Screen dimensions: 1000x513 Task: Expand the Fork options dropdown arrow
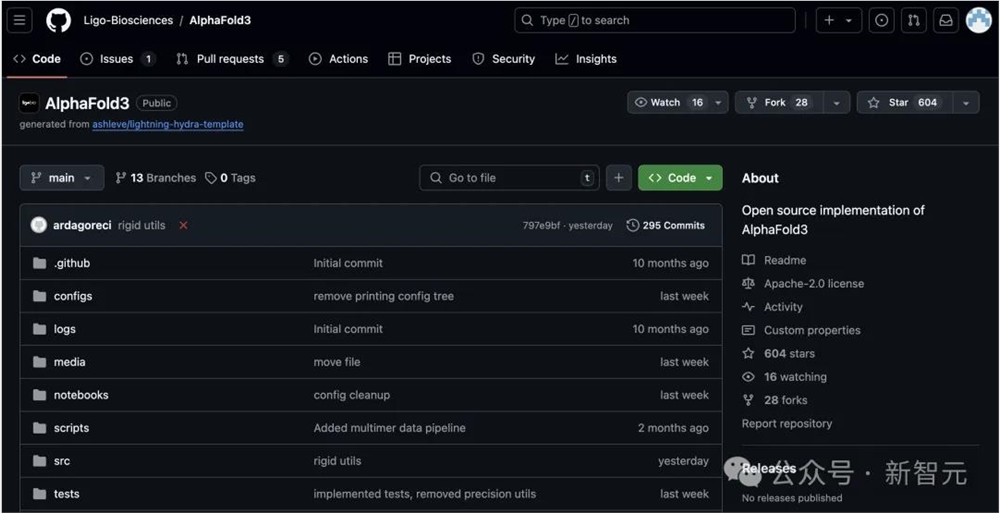(x=836, y=102)
